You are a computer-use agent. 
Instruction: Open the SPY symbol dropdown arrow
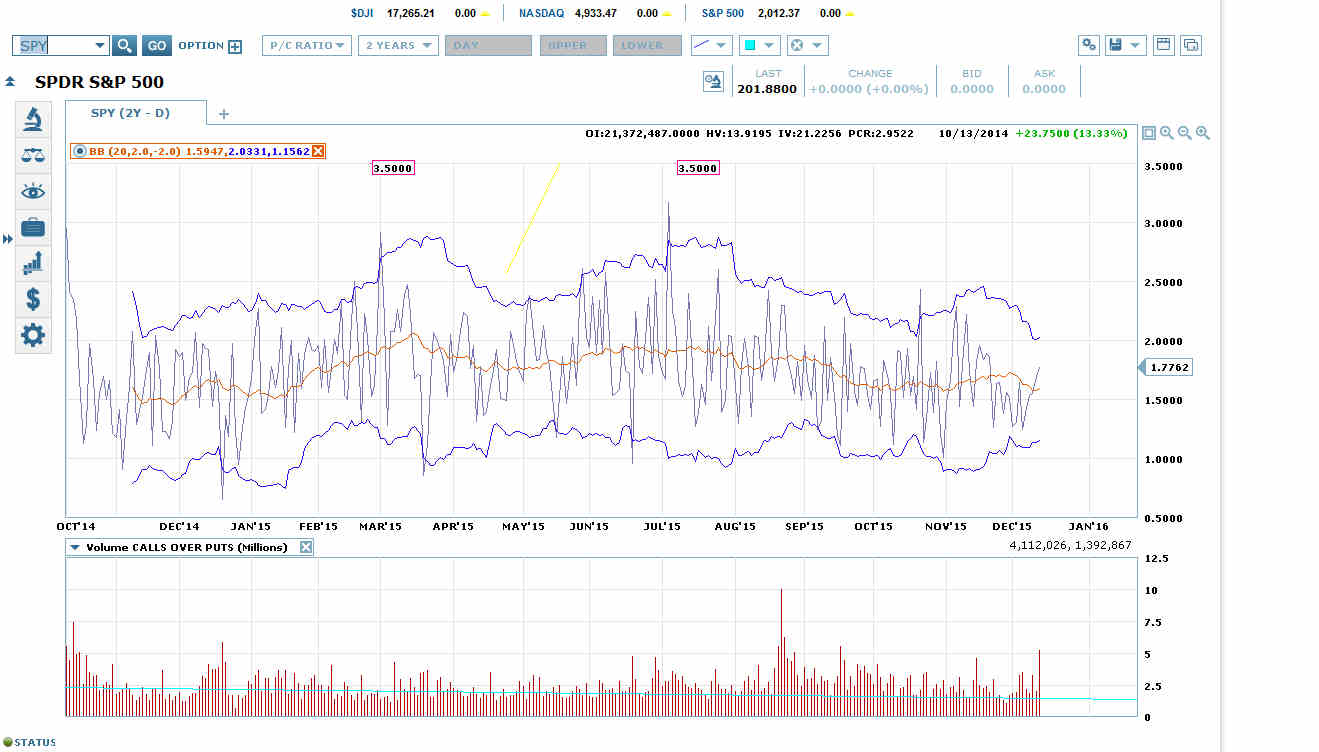(99, 45)
